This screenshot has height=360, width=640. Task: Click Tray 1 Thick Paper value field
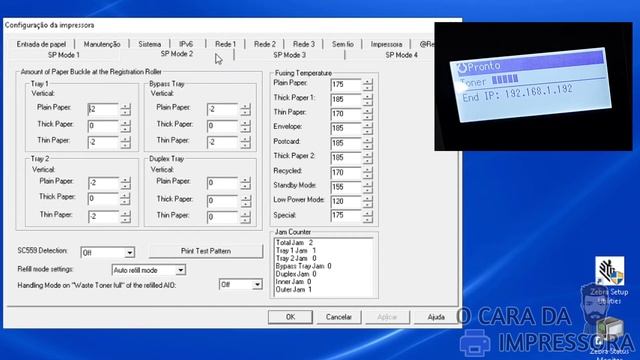coord(103,126)
